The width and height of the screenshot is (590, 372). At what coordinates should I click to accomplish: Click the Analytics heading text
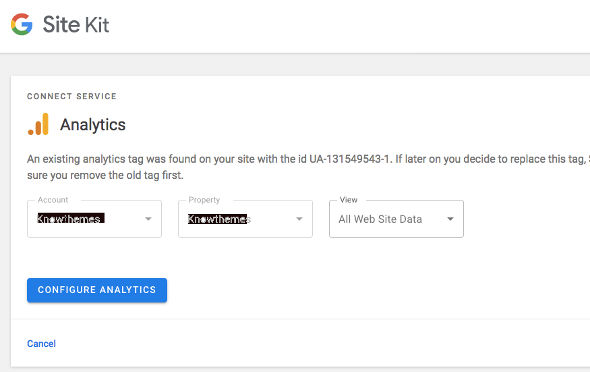tap(93, 125)
